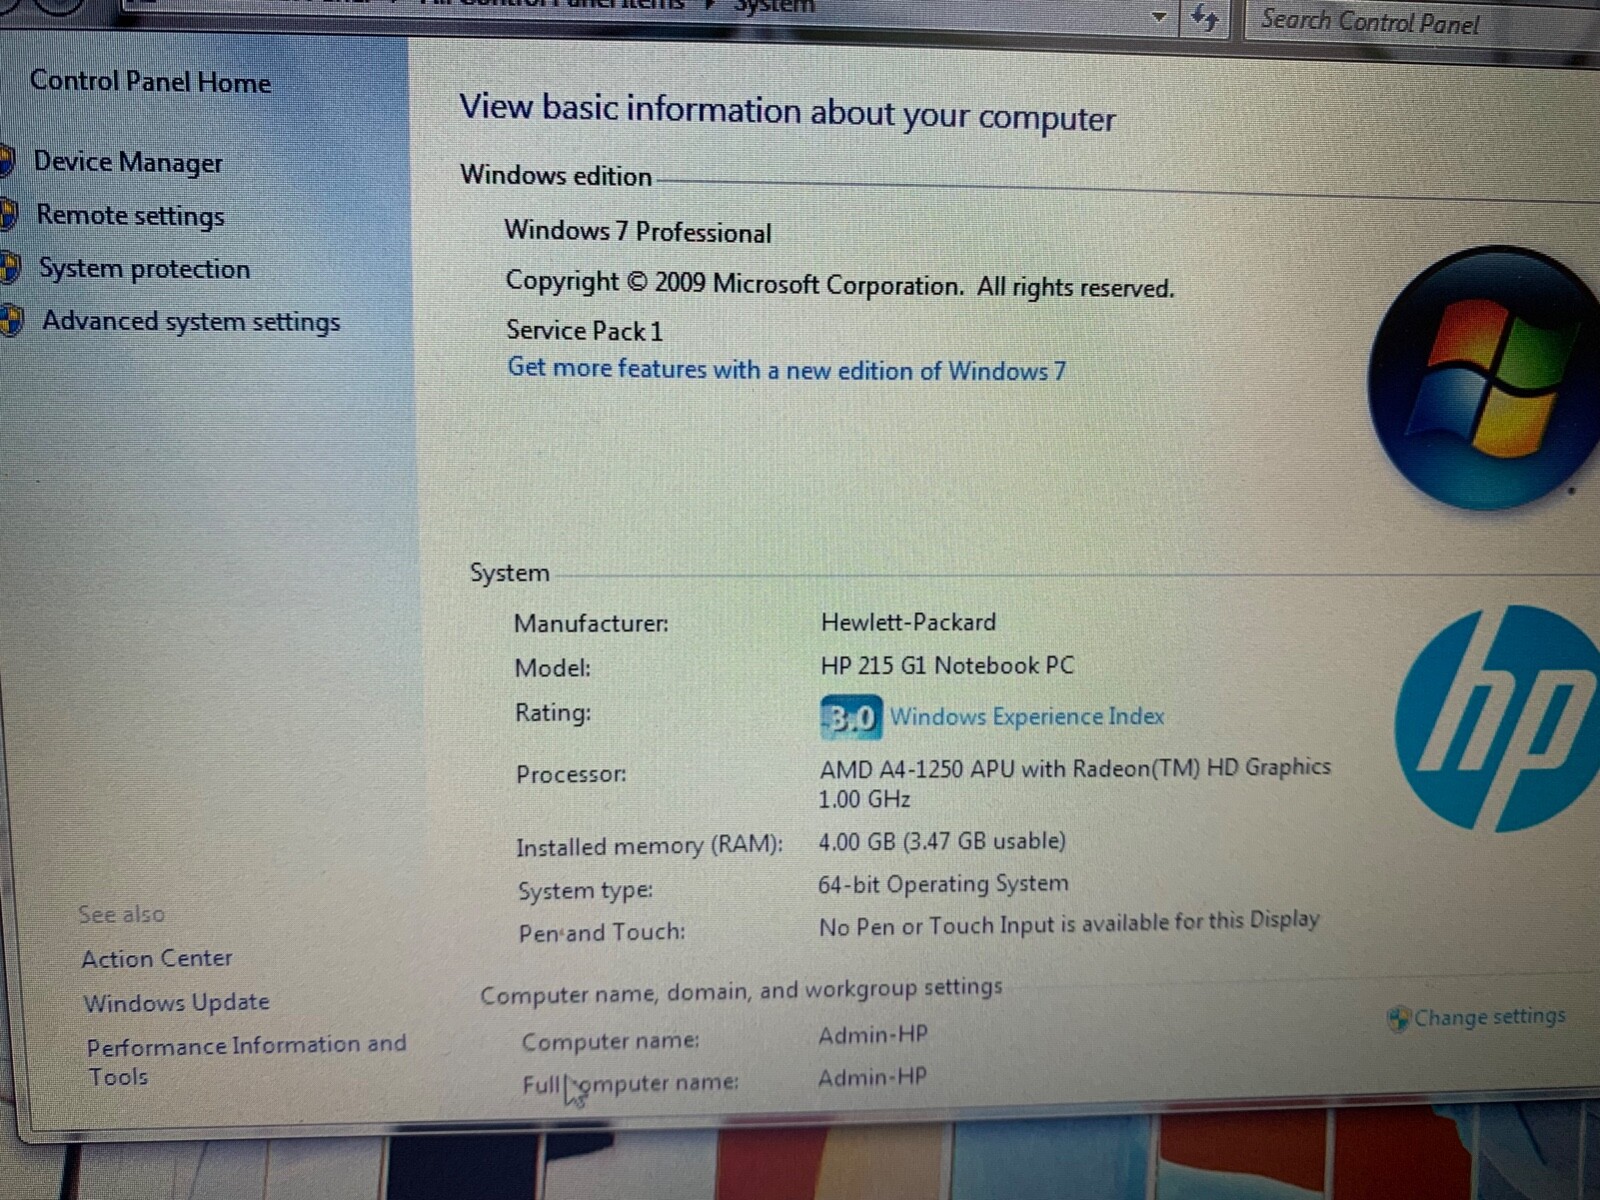1600x1200 pixels.
Task: Select the HP 215 G1 Notebook PC model
Action: tap(947, 666)
